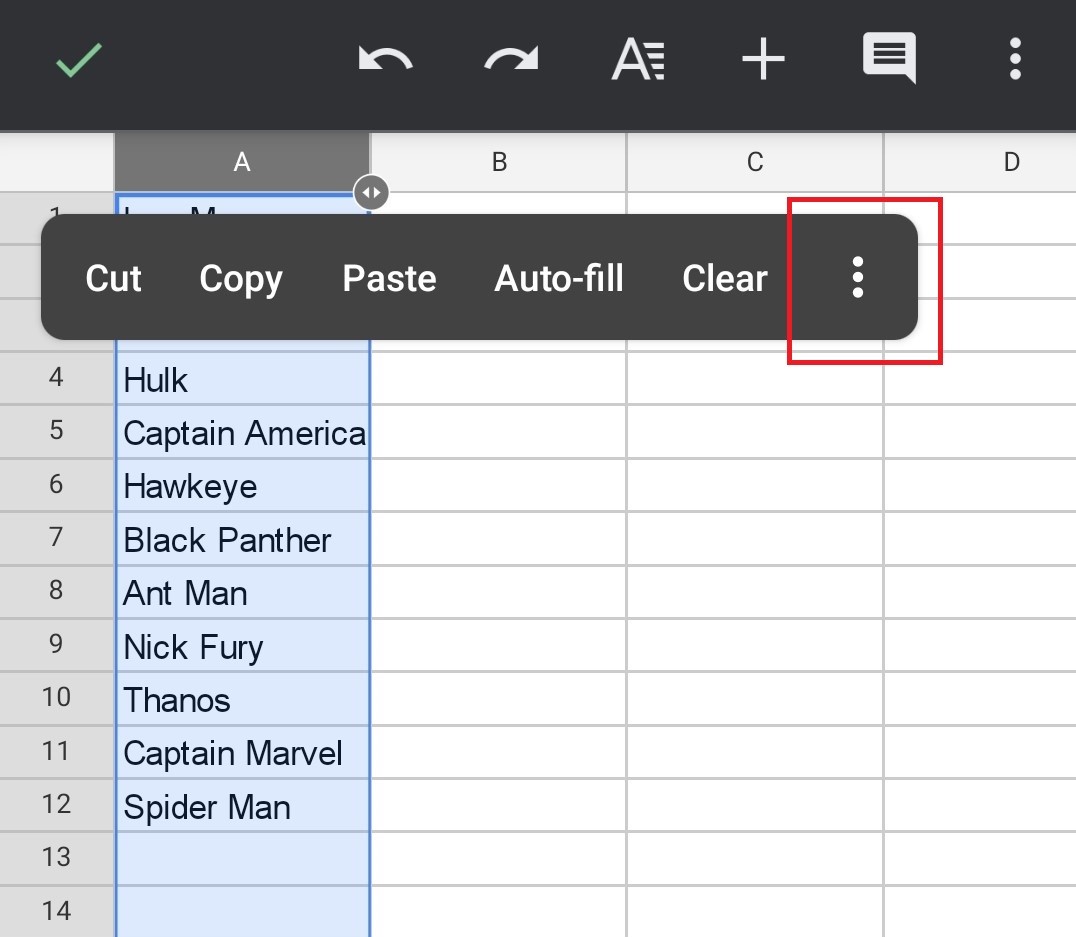The width and height of the screenshot is (1076, 937).
Task: Select column C header
Action: click(755, 162)
